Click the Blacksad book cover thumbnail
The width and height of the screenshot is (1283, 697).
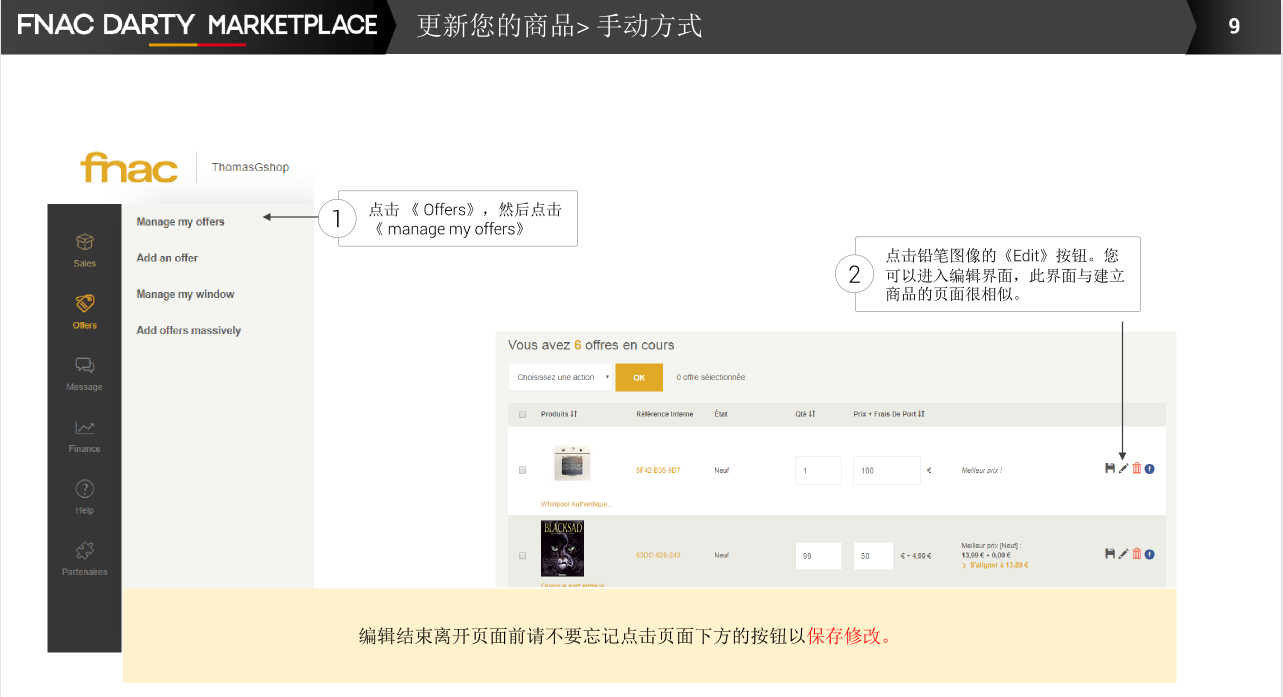(x=562, y=548)
